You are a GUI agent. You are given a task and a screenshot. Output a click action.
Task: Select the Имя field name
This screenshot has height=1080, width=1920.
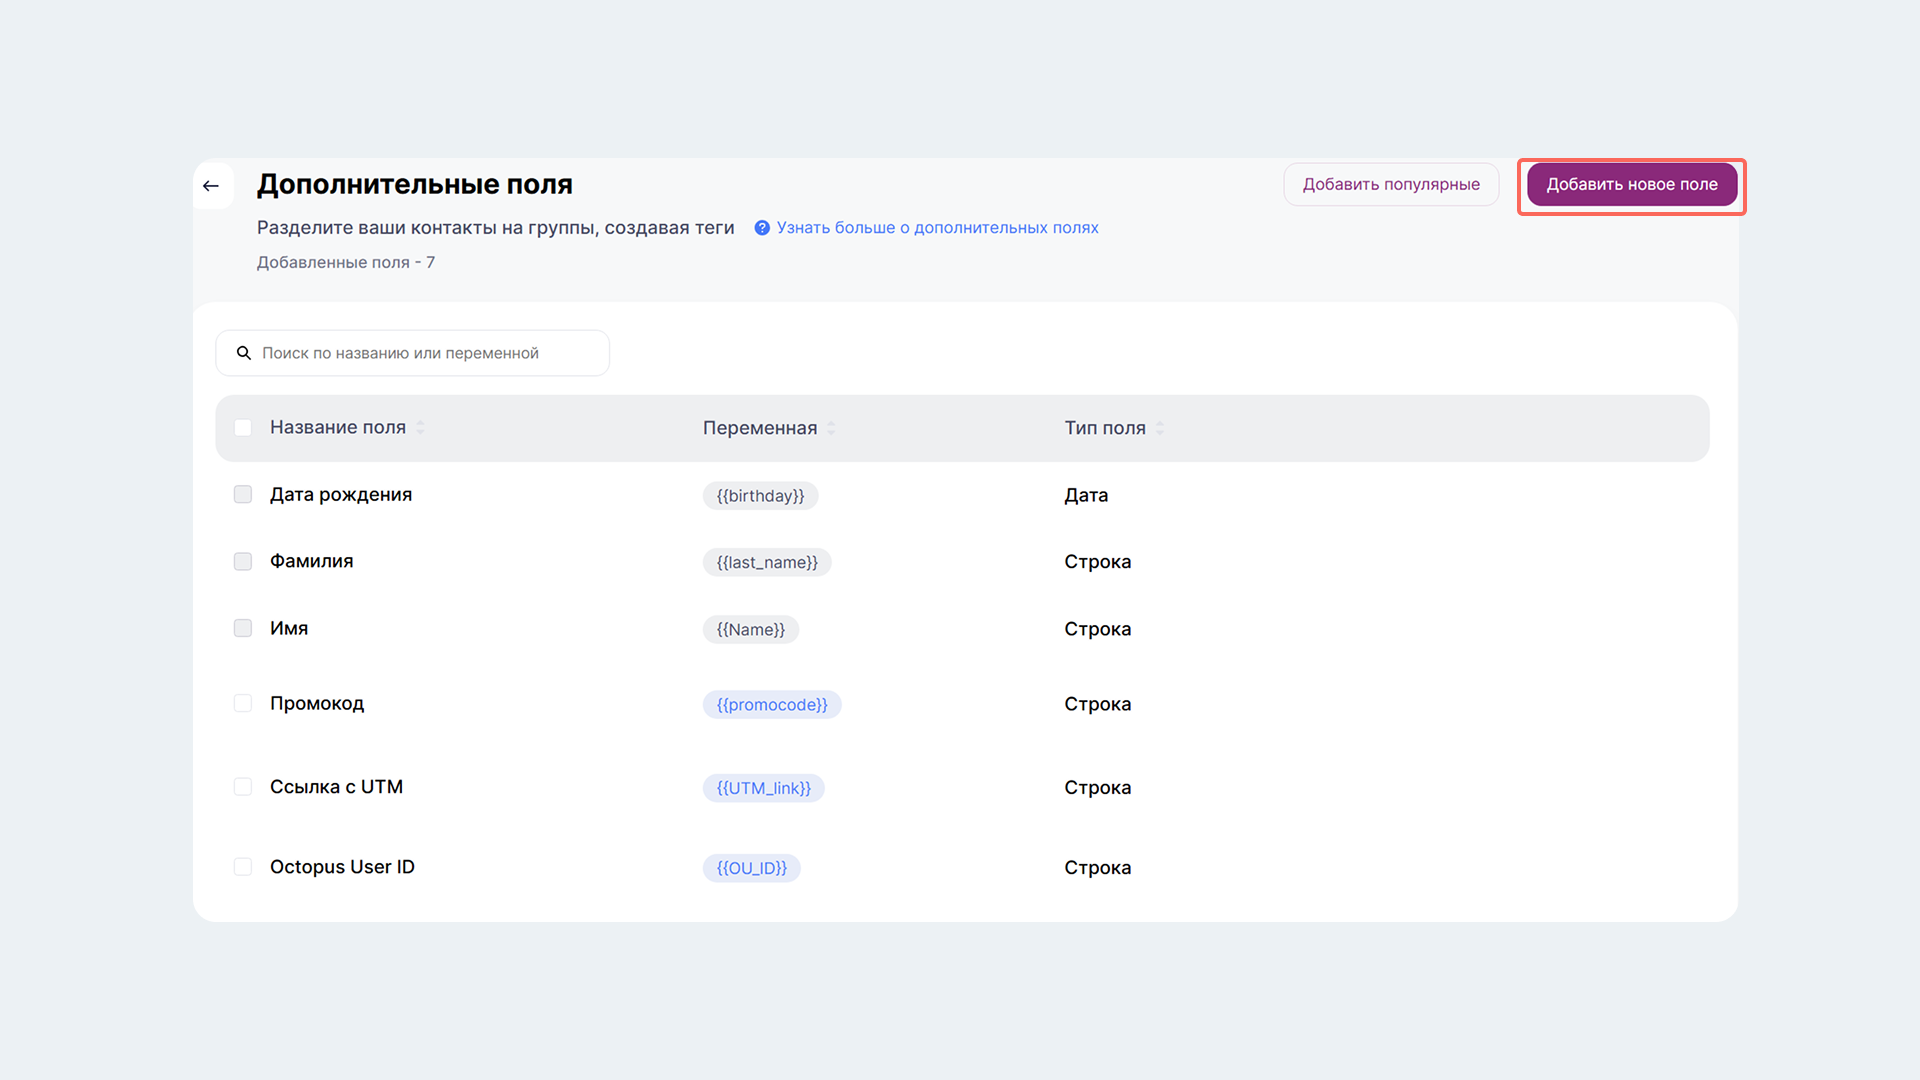pyautogui.click(x=289, y=629)
